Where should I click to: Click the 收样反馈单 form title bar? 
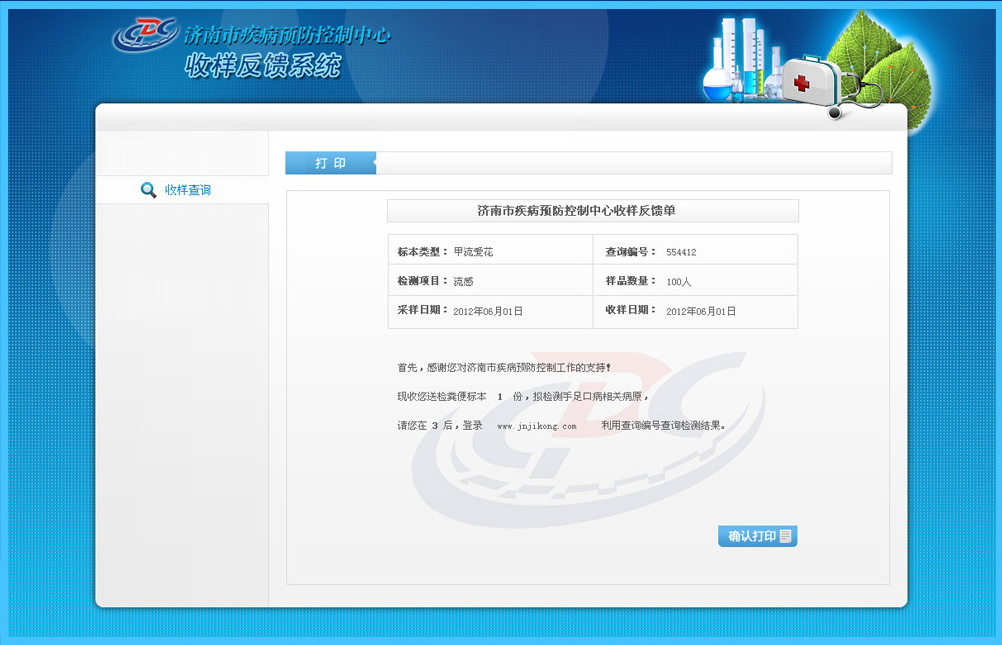(592, 211)
